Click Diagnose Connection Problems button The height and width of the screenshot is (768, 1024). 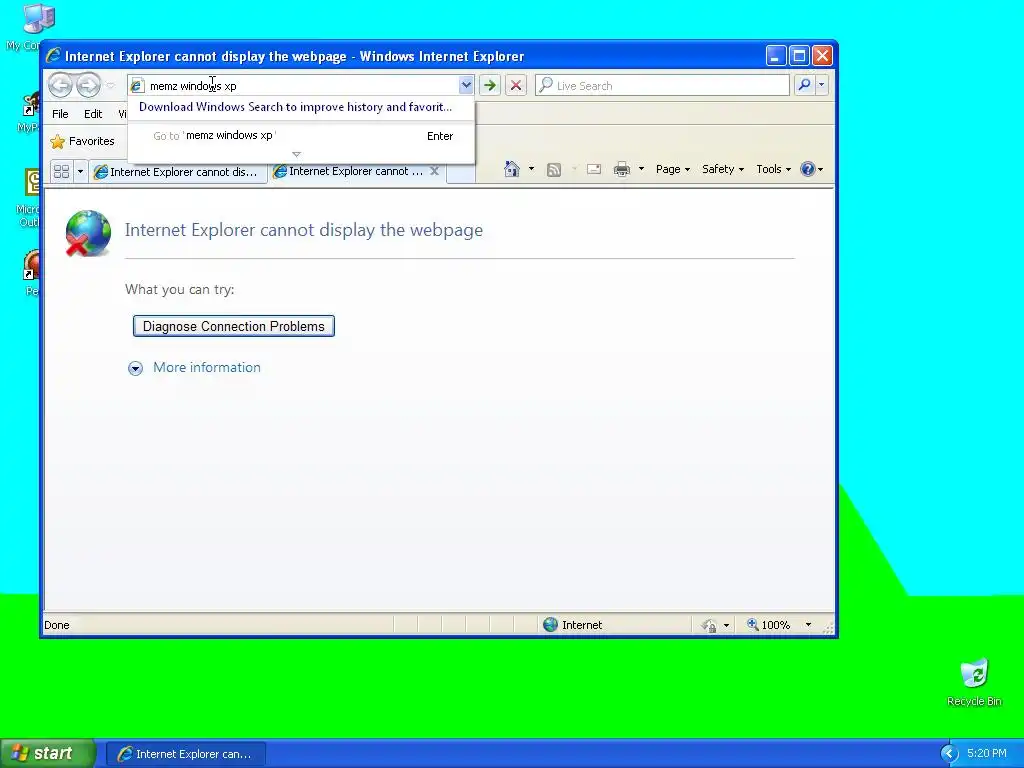(234, 327)
